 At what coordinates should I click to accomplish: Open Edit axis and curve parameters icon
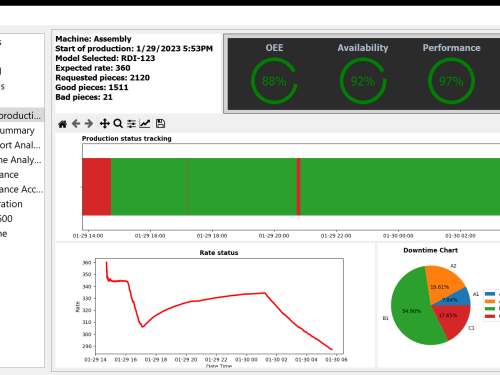145,124
